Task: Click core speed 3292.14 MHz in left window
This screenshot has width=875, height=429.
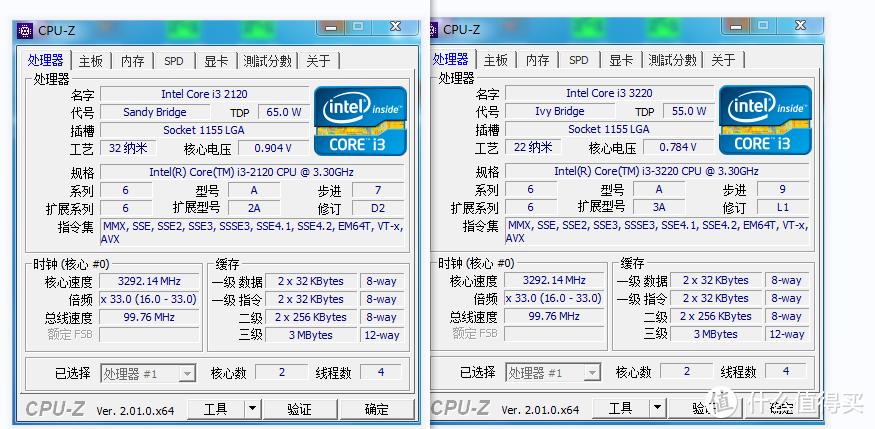Action: 149,281
